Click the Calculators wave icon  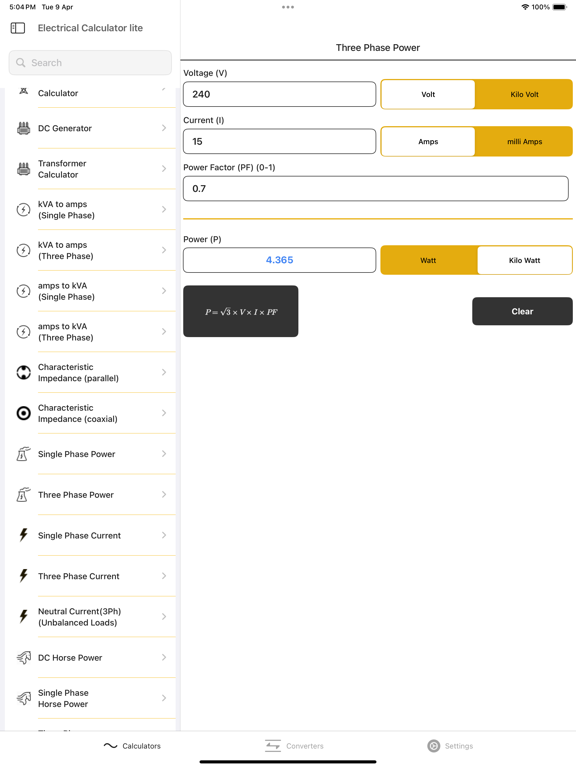click(x=111, y=745)
